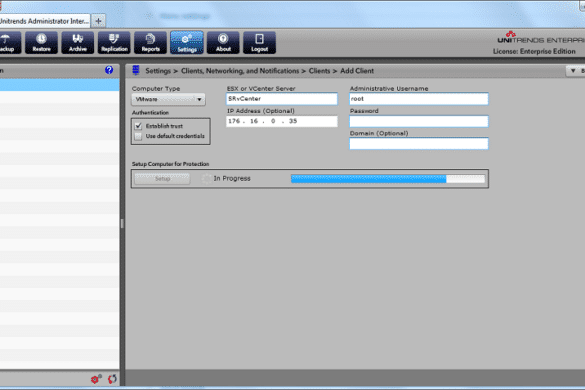The image size is (585, 390).
Task: Switch to the Unitrends Administrator Interface tab
Action: click(x=45, y=21)
